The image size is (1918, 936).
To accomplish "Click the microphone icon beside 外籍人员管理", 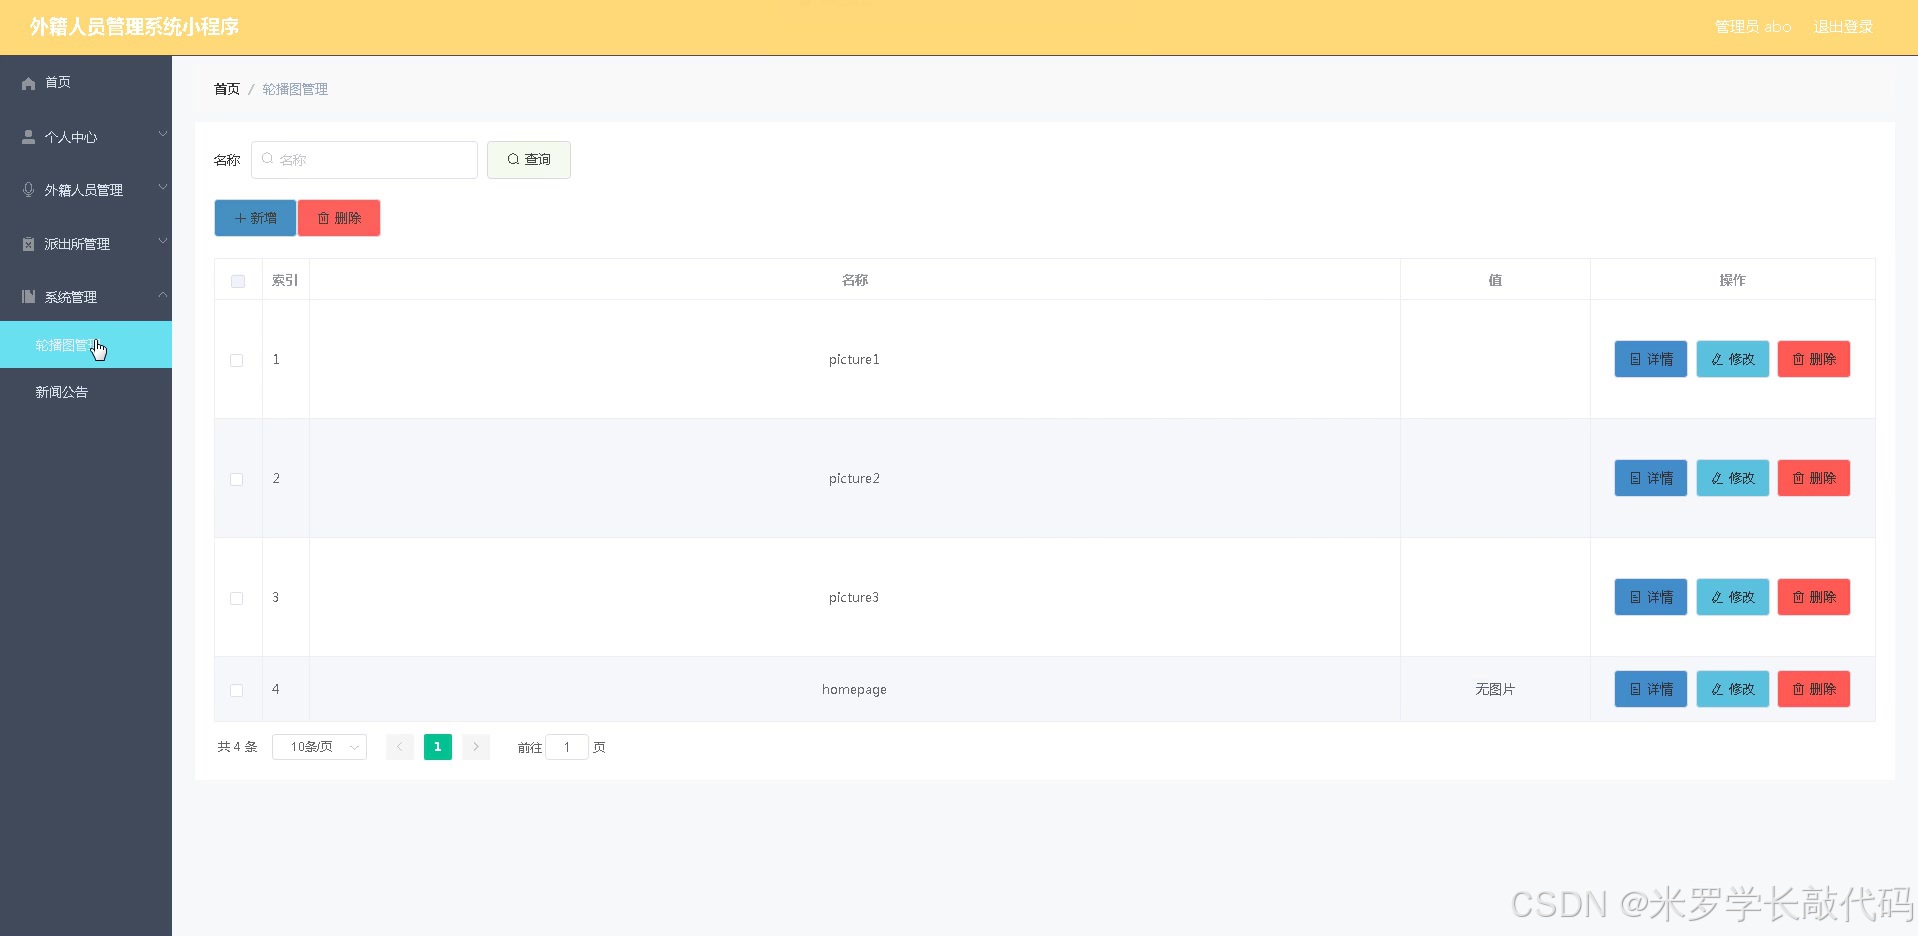I will (28, 190).
